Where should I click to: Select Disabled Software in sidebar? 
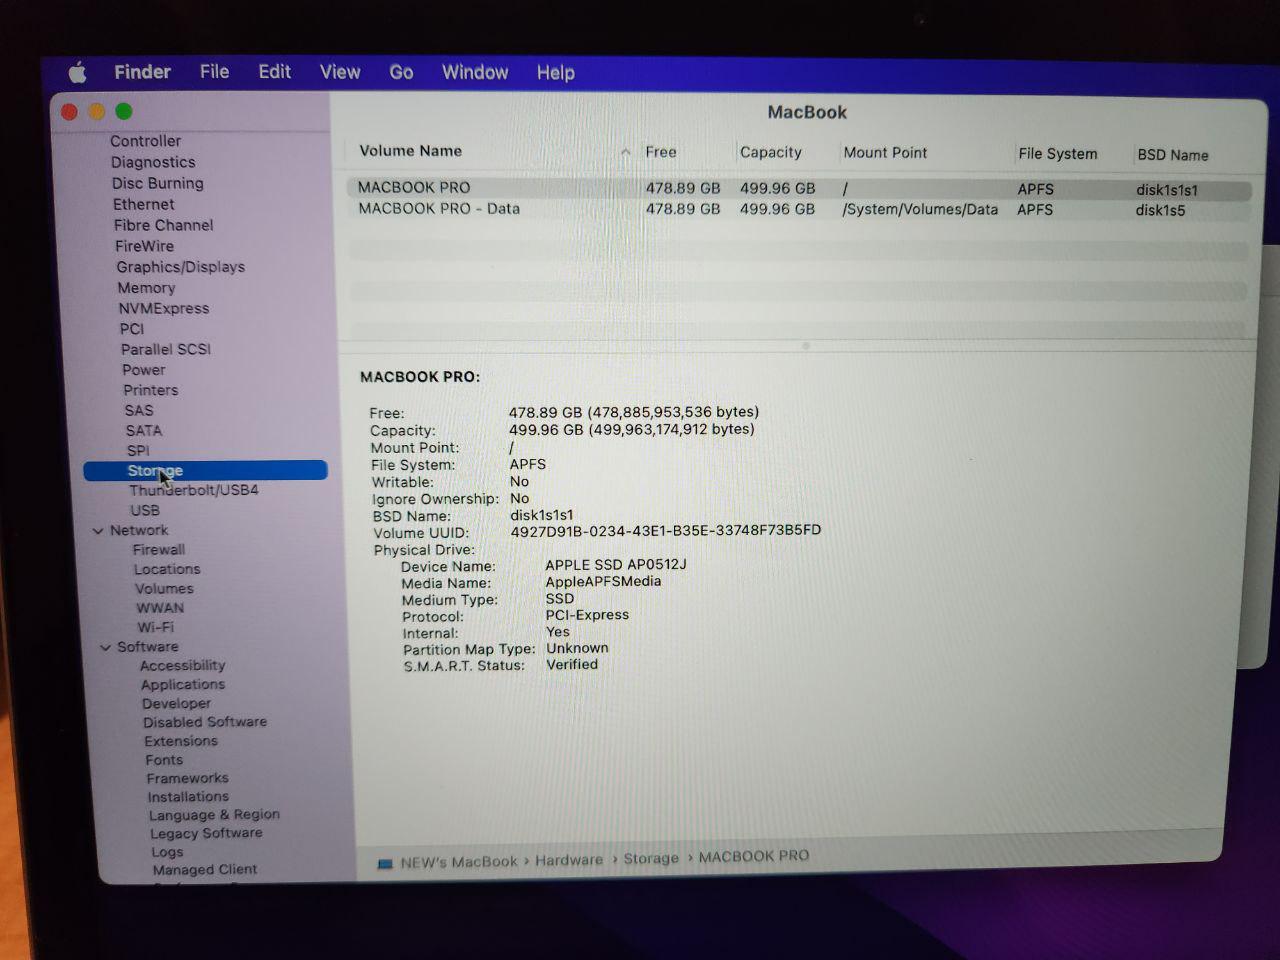pos(205,722)
